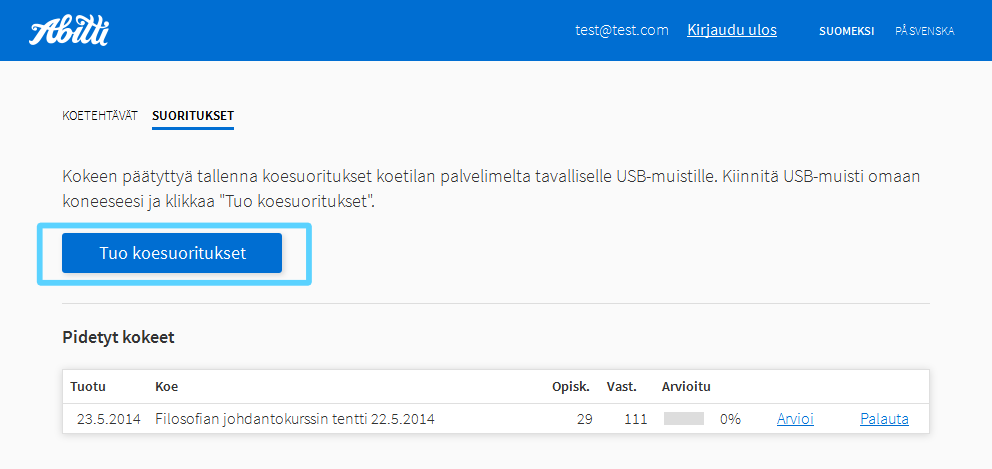
Task: Click the 0% graded value
Action: coord(730,419)
